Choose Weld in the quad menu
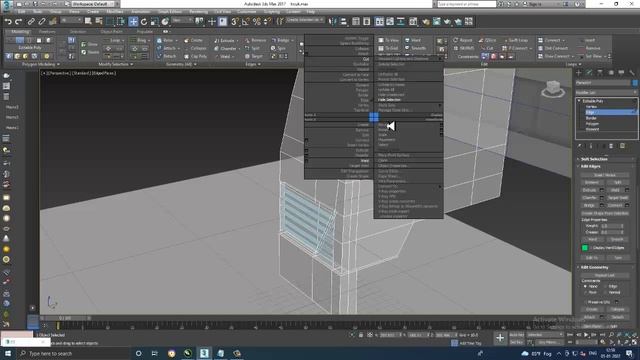 click(365, 160)
